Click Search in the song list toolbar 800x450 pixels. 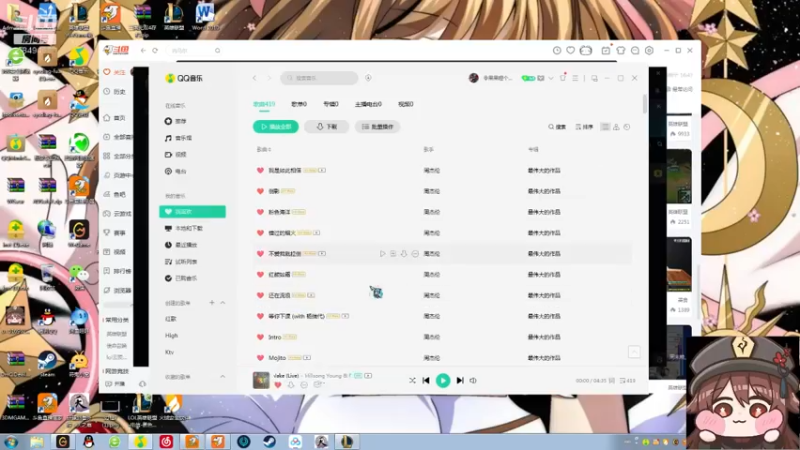click(557, 127)
